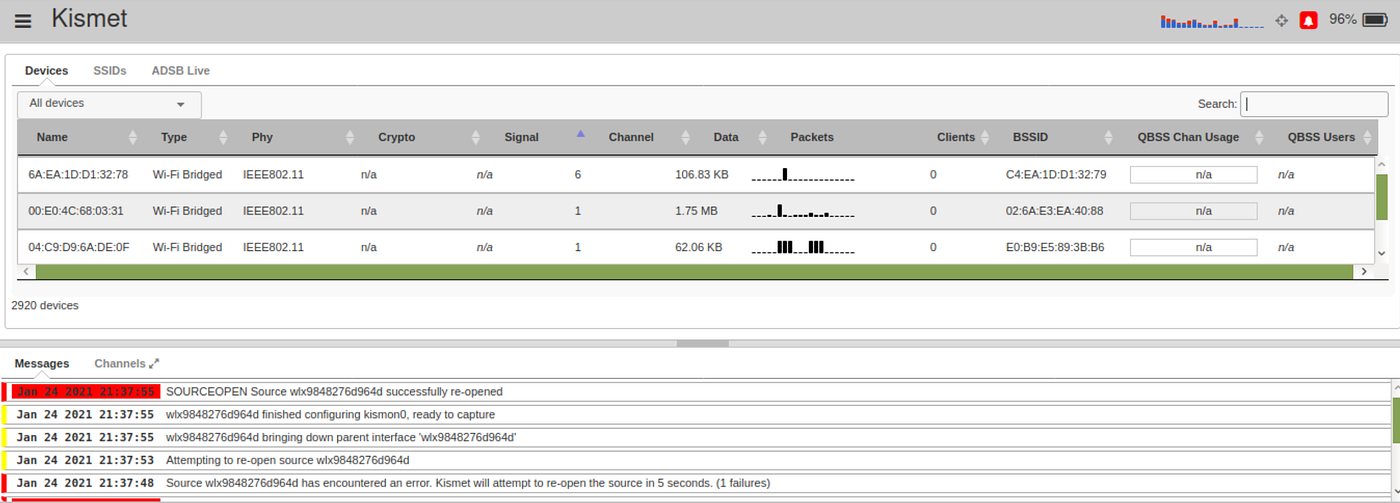
Task: Open the Kismet hamburger sidebar menu
Action: pyautogui.click(x=23, y=21)
